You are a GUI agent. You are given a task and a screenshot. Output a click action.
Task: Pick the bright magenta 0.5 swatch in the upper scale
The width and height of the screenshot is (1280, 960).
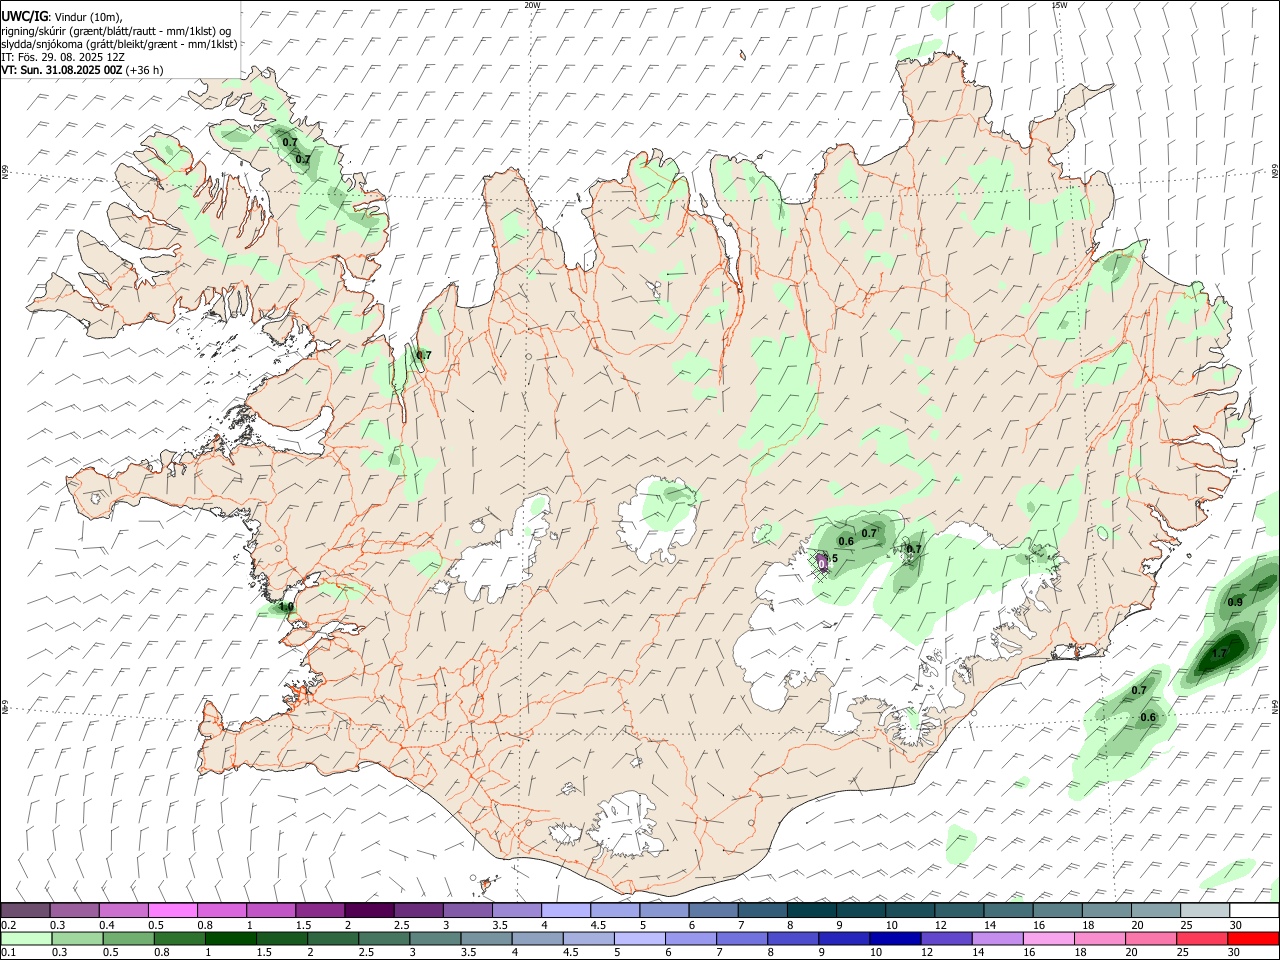click(172, 910)
